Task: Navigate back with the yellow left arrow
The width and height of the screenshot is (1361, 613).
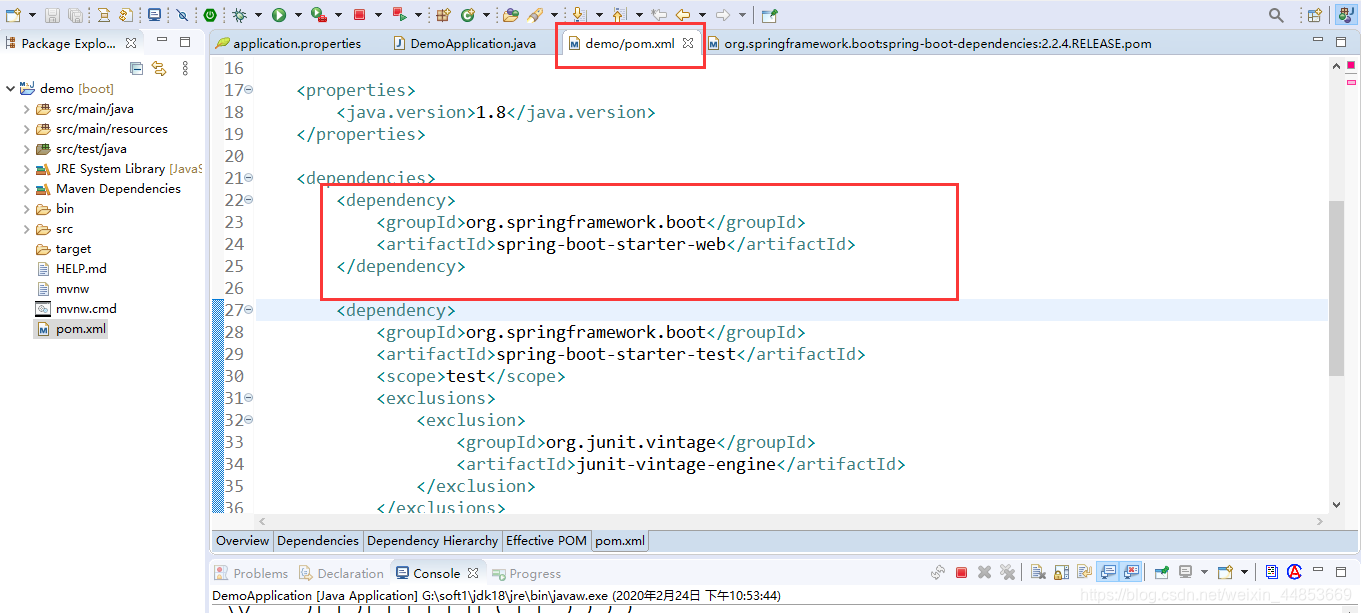Action: tap(684, 15)
